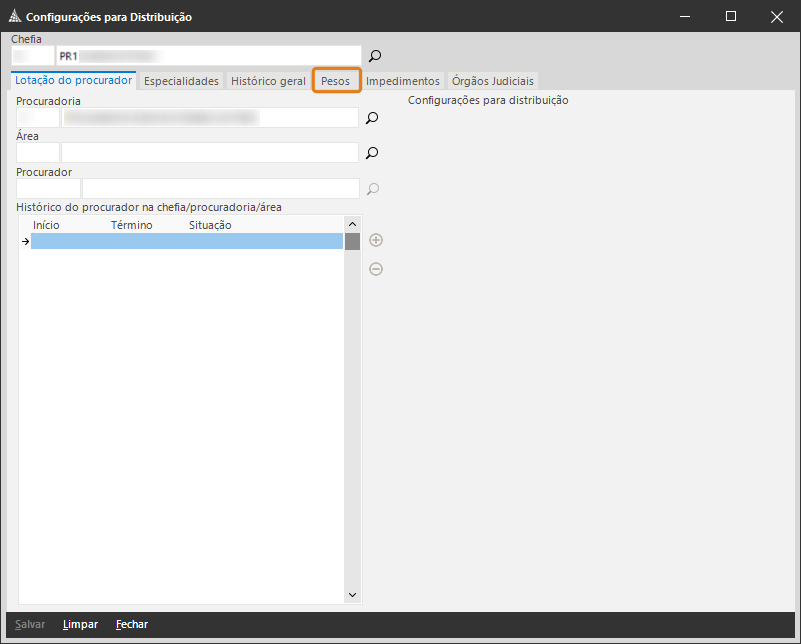
Task: Click the remove row minus icon
Action: tap(376, 269)
